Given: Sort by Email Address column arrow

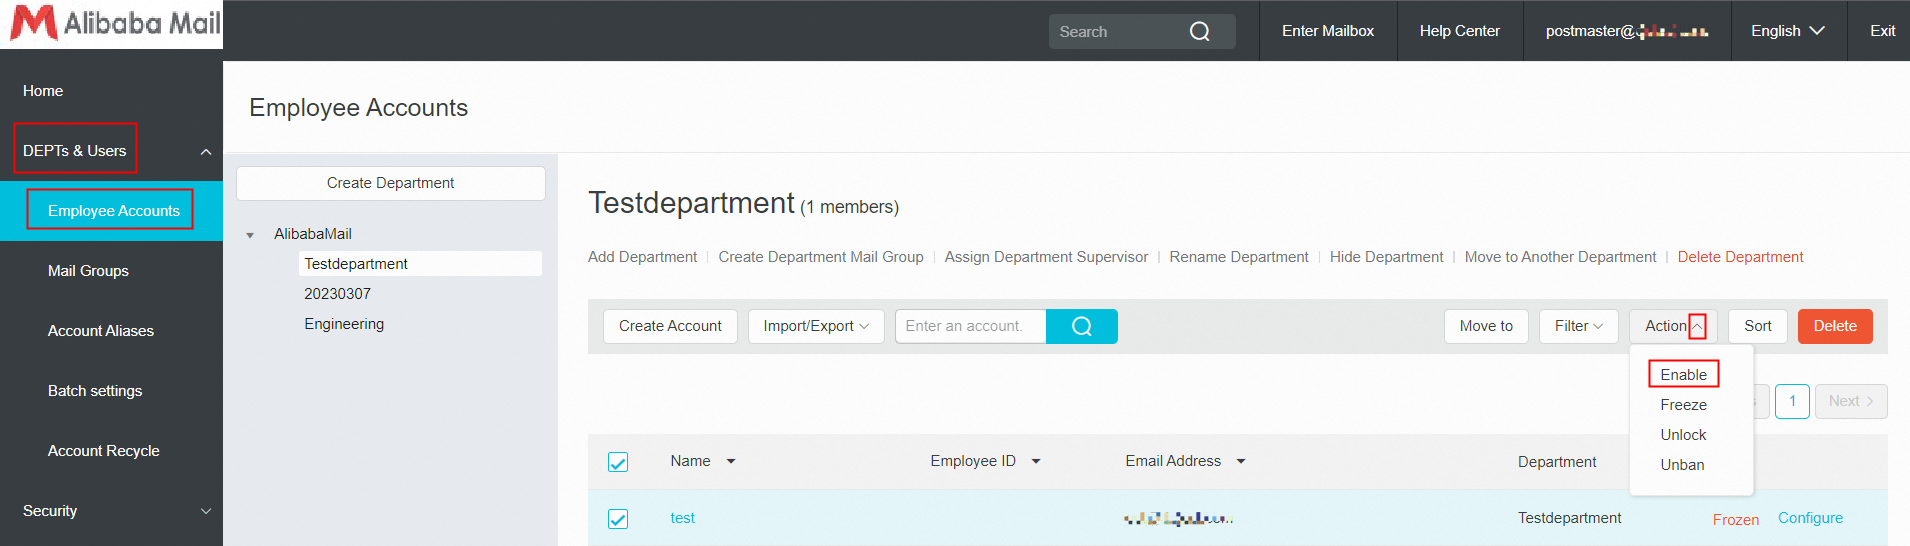Looking at the screenshot, I should pos(1241,461).
